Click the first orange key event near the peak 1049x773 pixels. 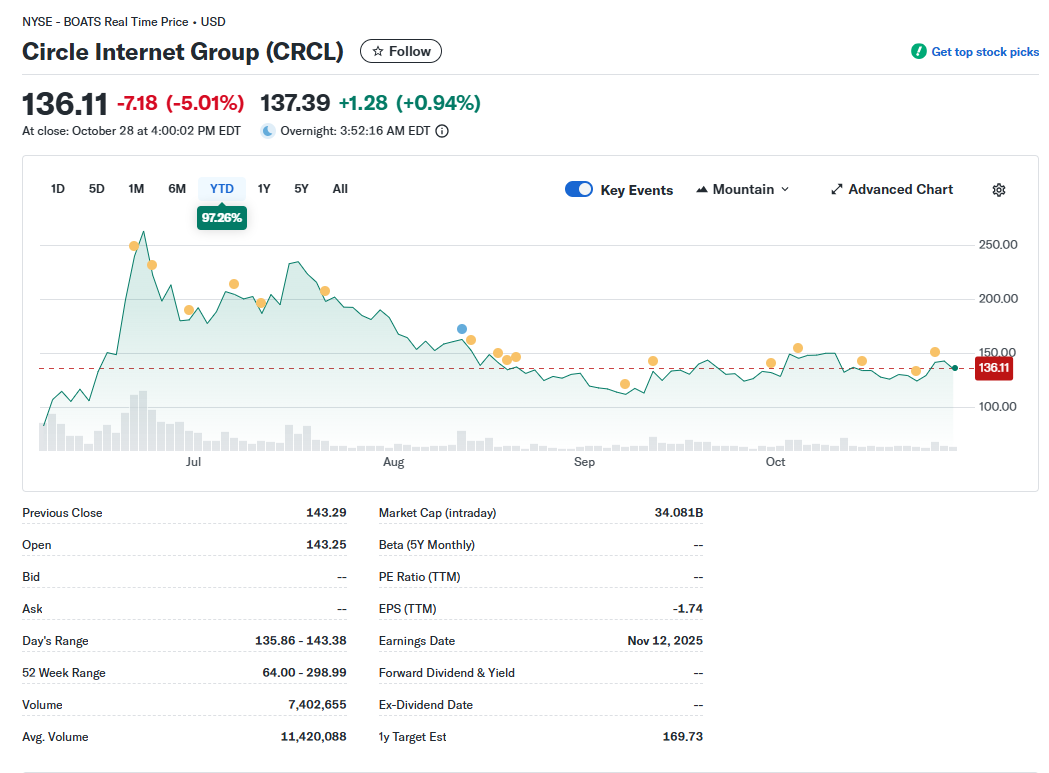pyautogui.click(x=134, y=246)
